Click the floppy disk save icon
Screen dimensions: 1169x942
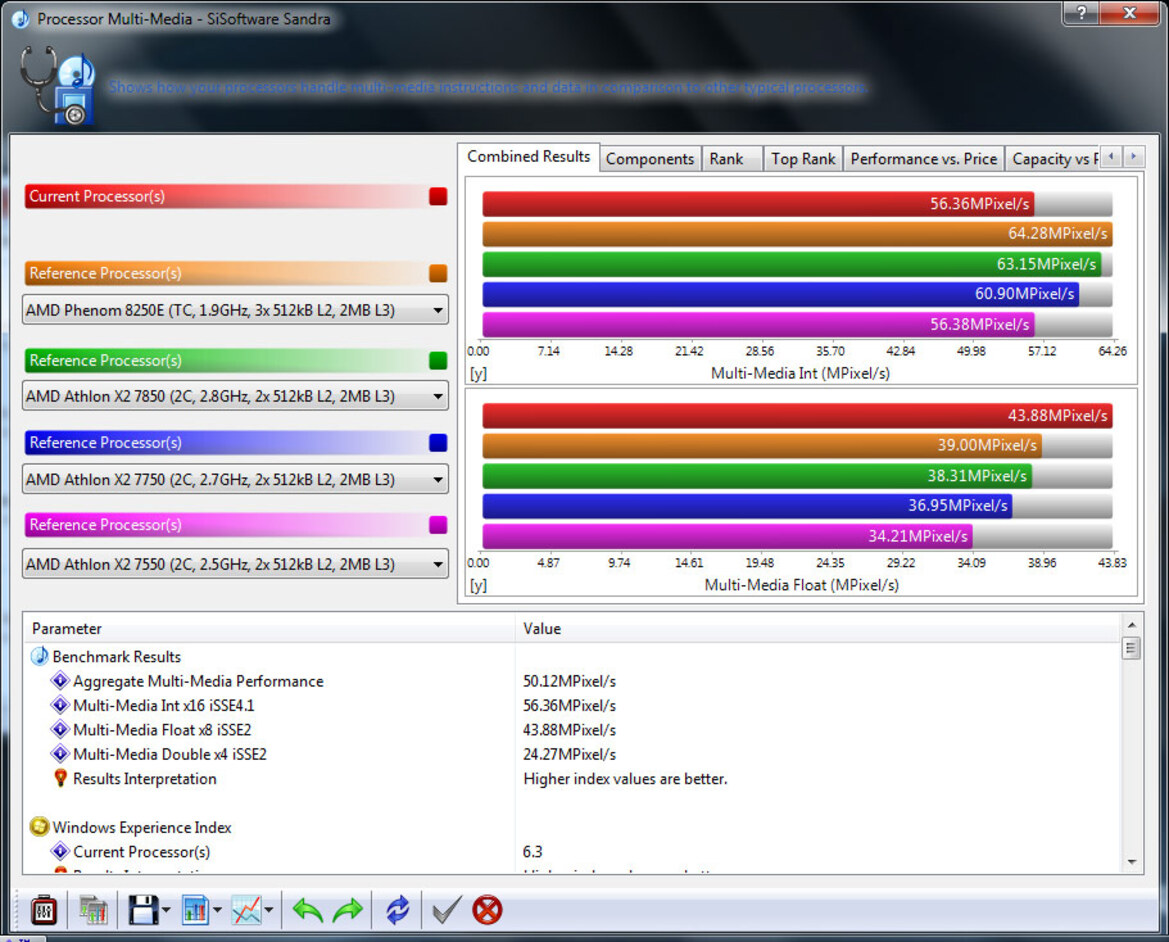(x=142, y=910)
